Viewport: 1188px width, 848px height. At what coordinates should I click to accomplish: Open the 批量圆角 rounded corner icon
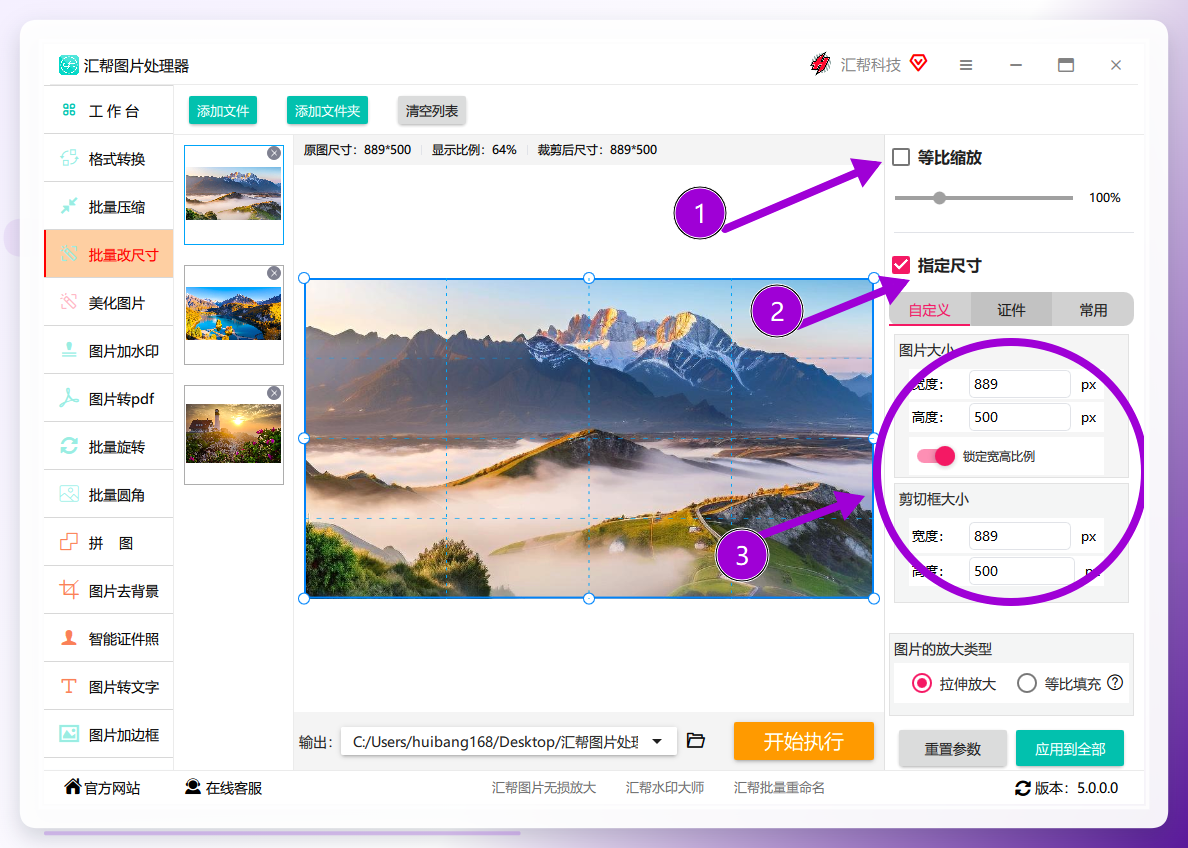(69, 494)
